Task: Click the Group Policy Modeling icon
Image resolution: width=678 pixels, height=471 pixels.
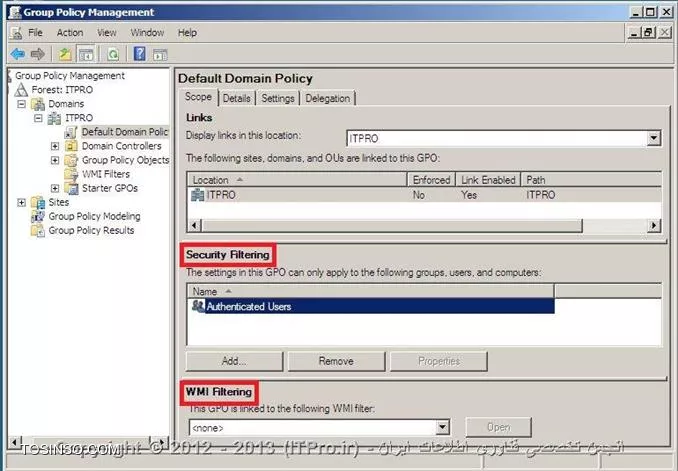Action: click(38, 216)
